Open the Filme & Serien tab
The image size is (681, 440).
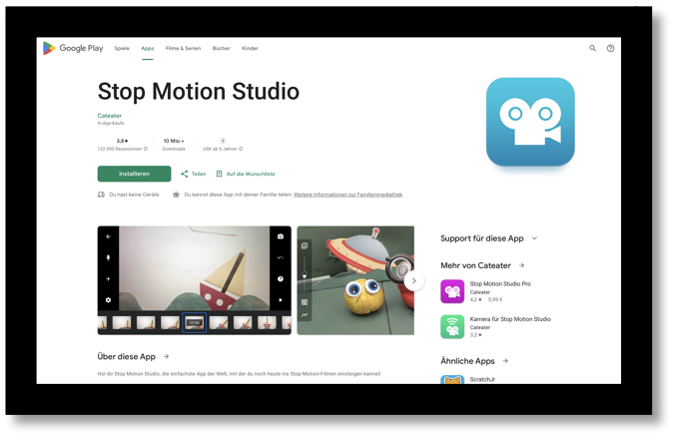183,48
